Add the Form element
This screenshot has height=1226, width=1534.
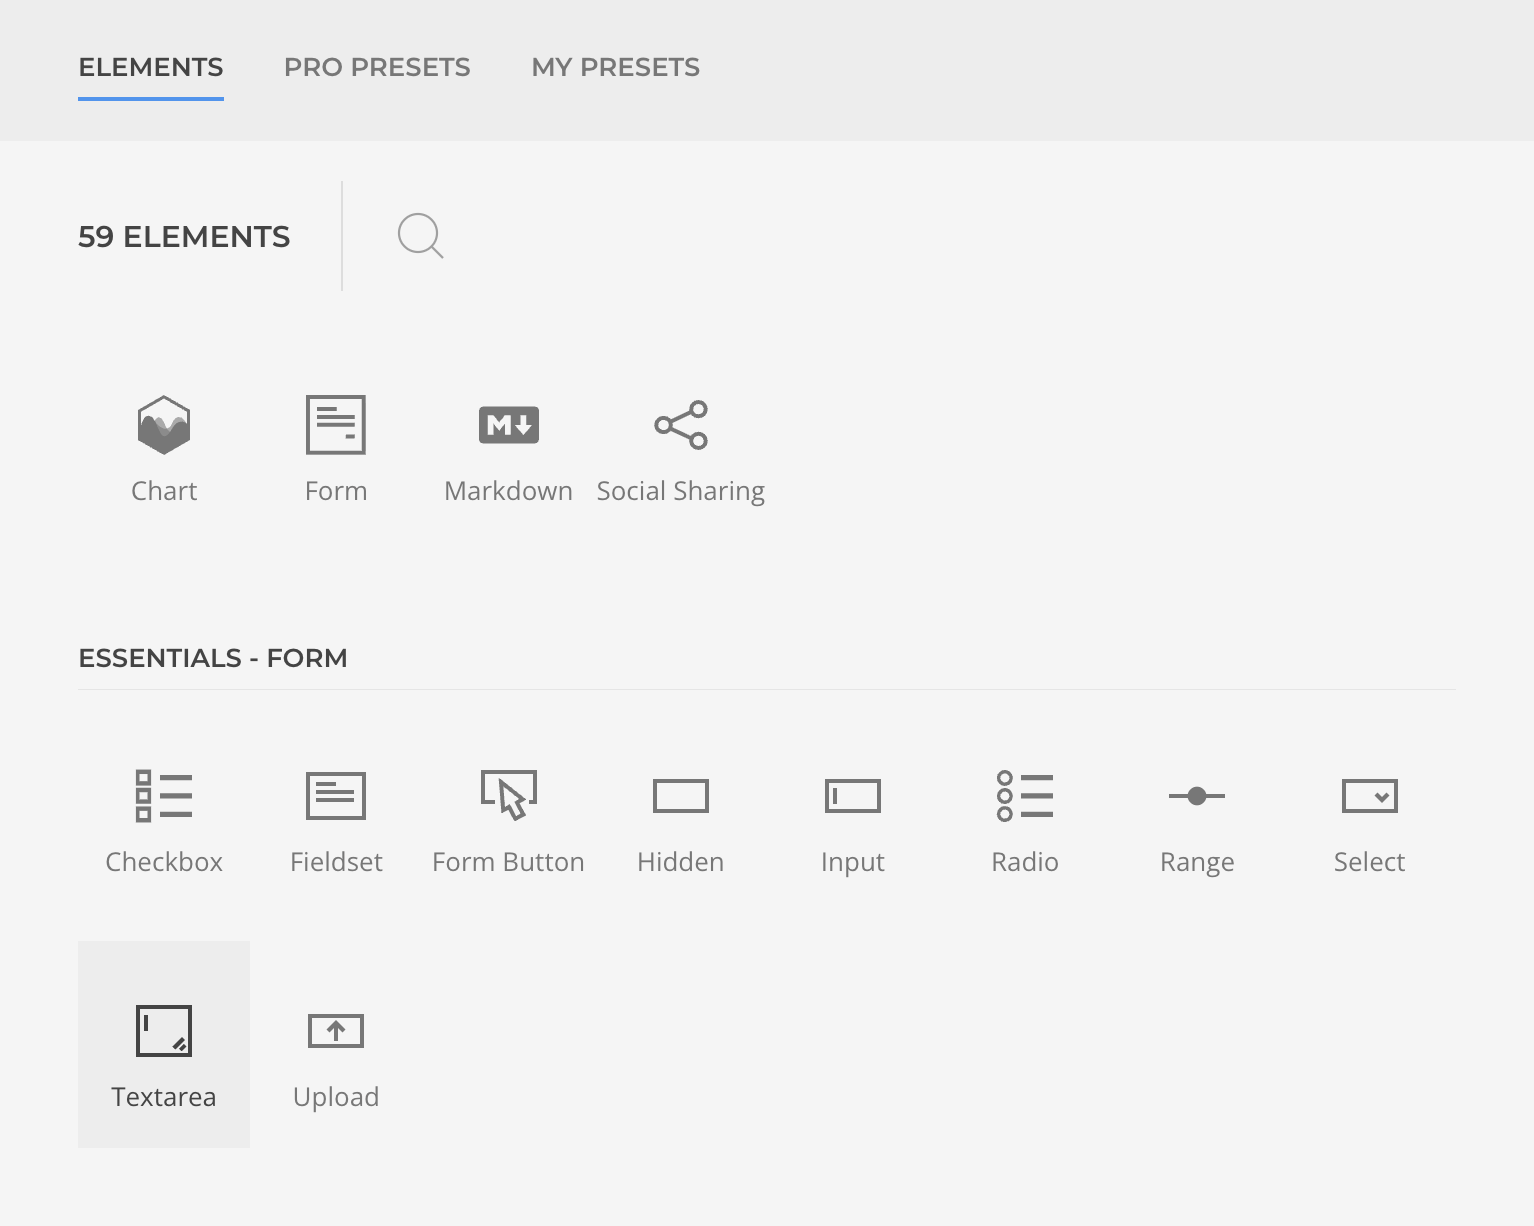click(x=335, y=448)
